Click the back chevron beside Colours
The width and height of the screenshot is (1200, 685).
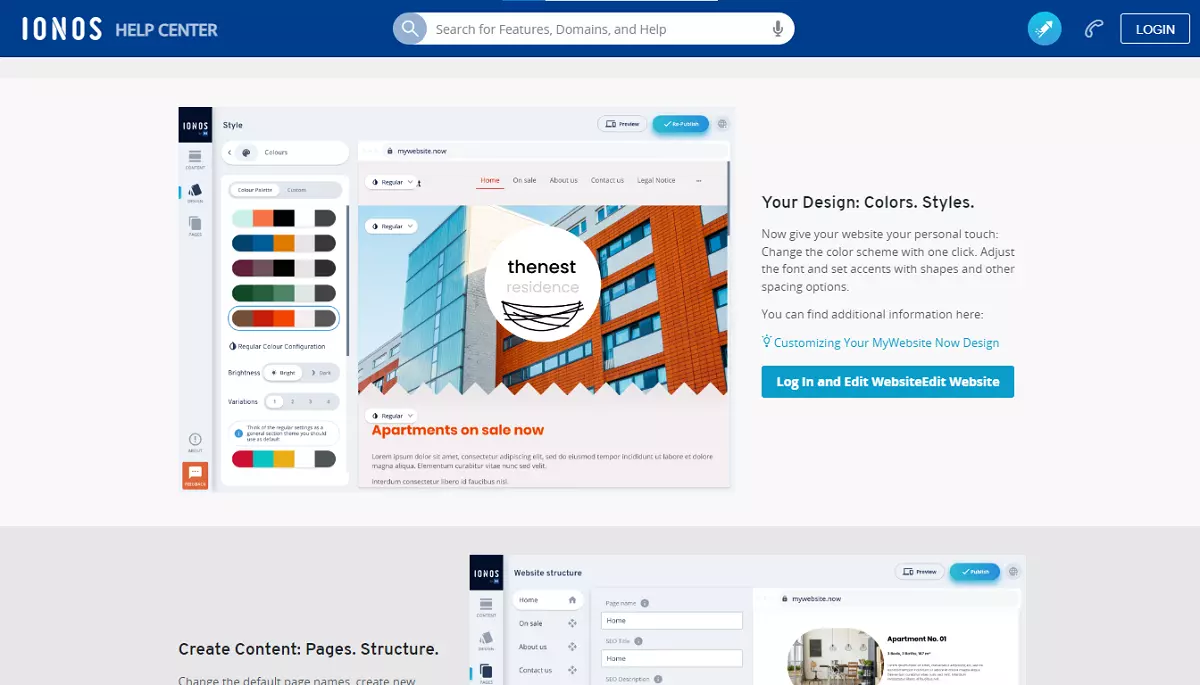pos(229,152)
